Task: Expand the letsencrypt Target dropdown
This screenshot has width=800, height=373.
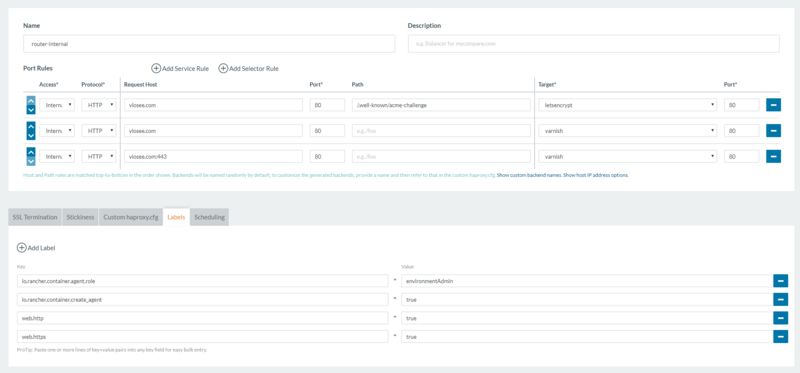Action: pyautogui.click(x=628, y=105)
